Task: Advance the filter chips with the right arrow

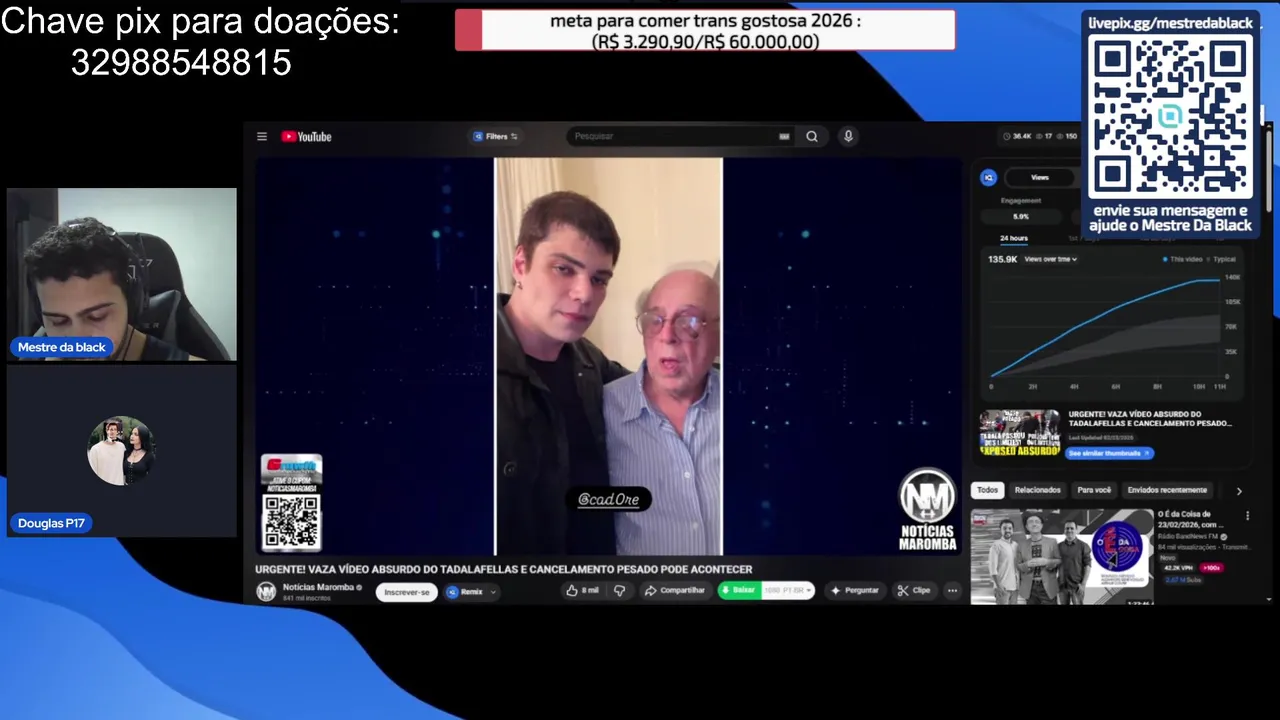Action: click(x=1239, y=491)
